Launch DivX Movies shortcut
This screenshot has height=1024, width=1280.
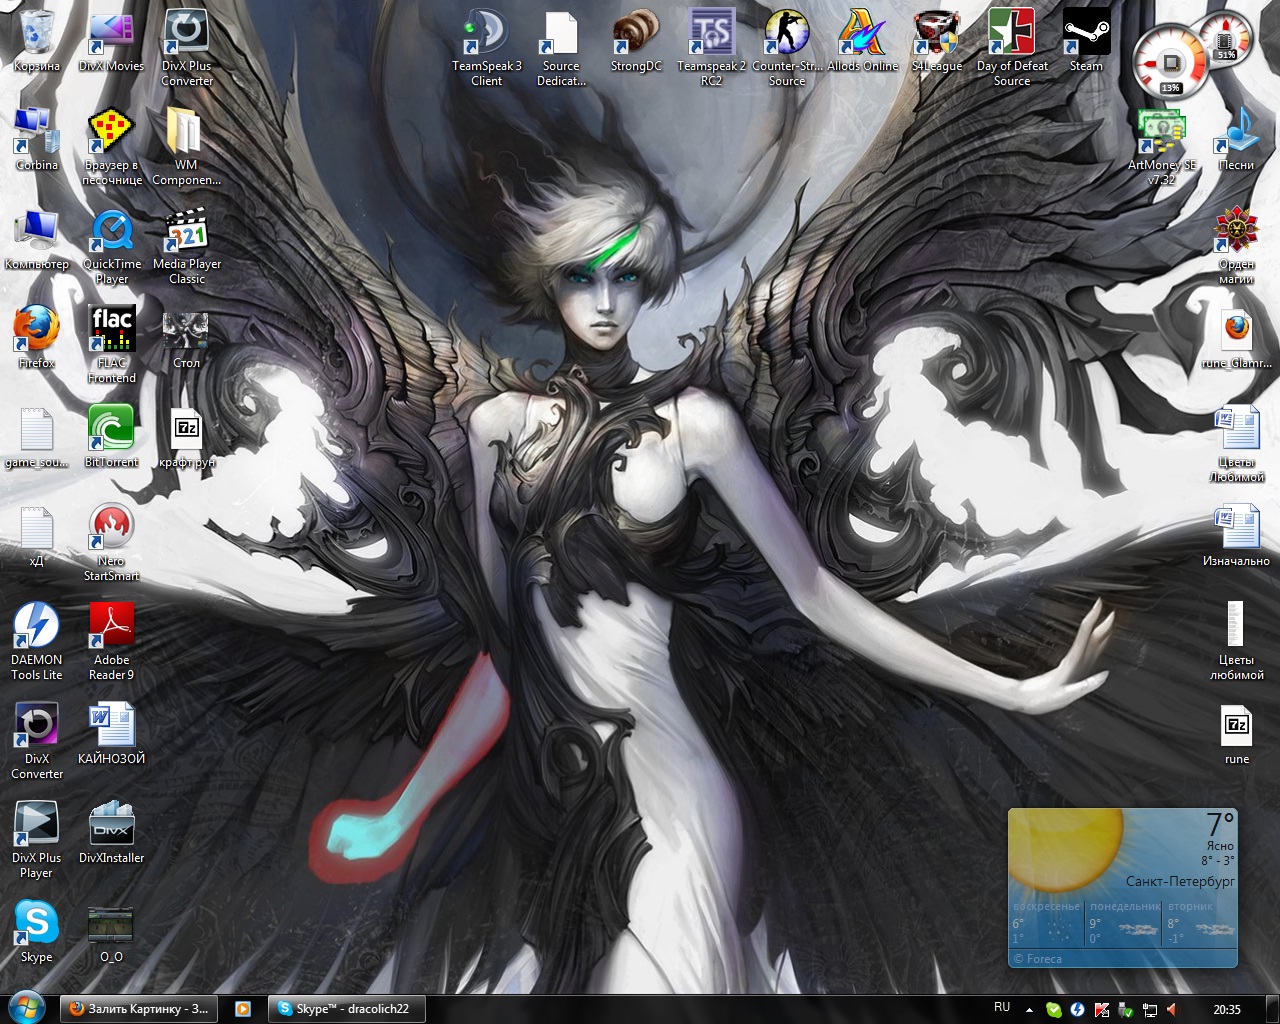tap(112, 41)
